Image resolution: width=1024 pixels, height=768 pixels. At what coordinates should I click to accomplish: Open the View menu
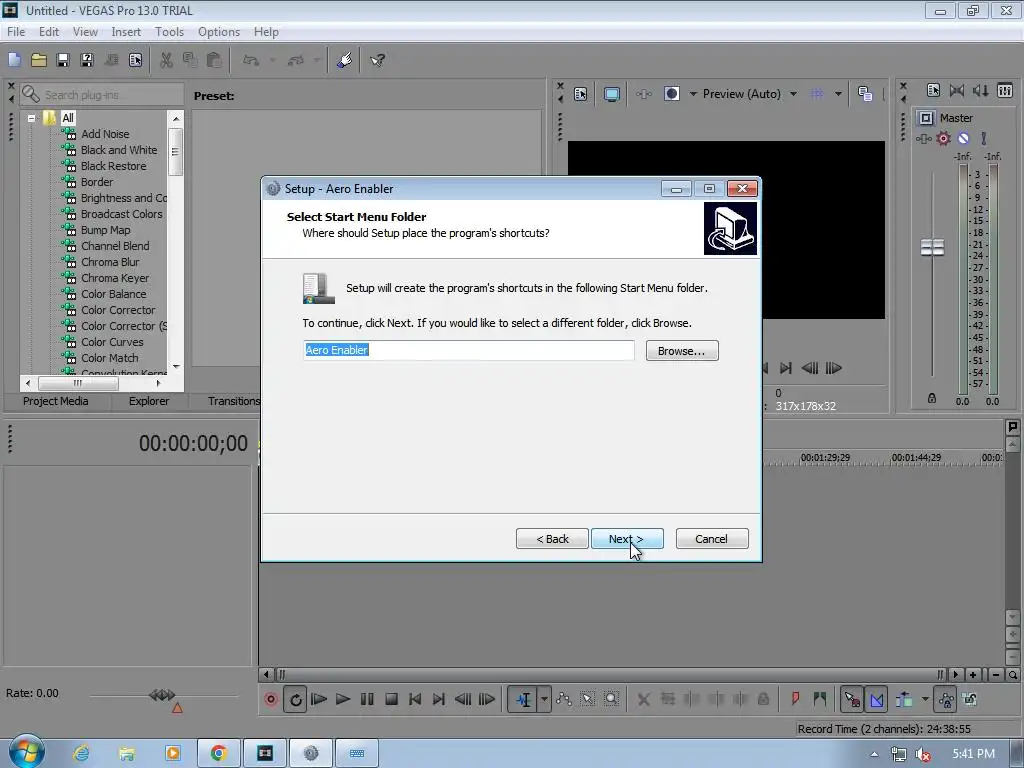pyautogui.click(x=85, y=31)
